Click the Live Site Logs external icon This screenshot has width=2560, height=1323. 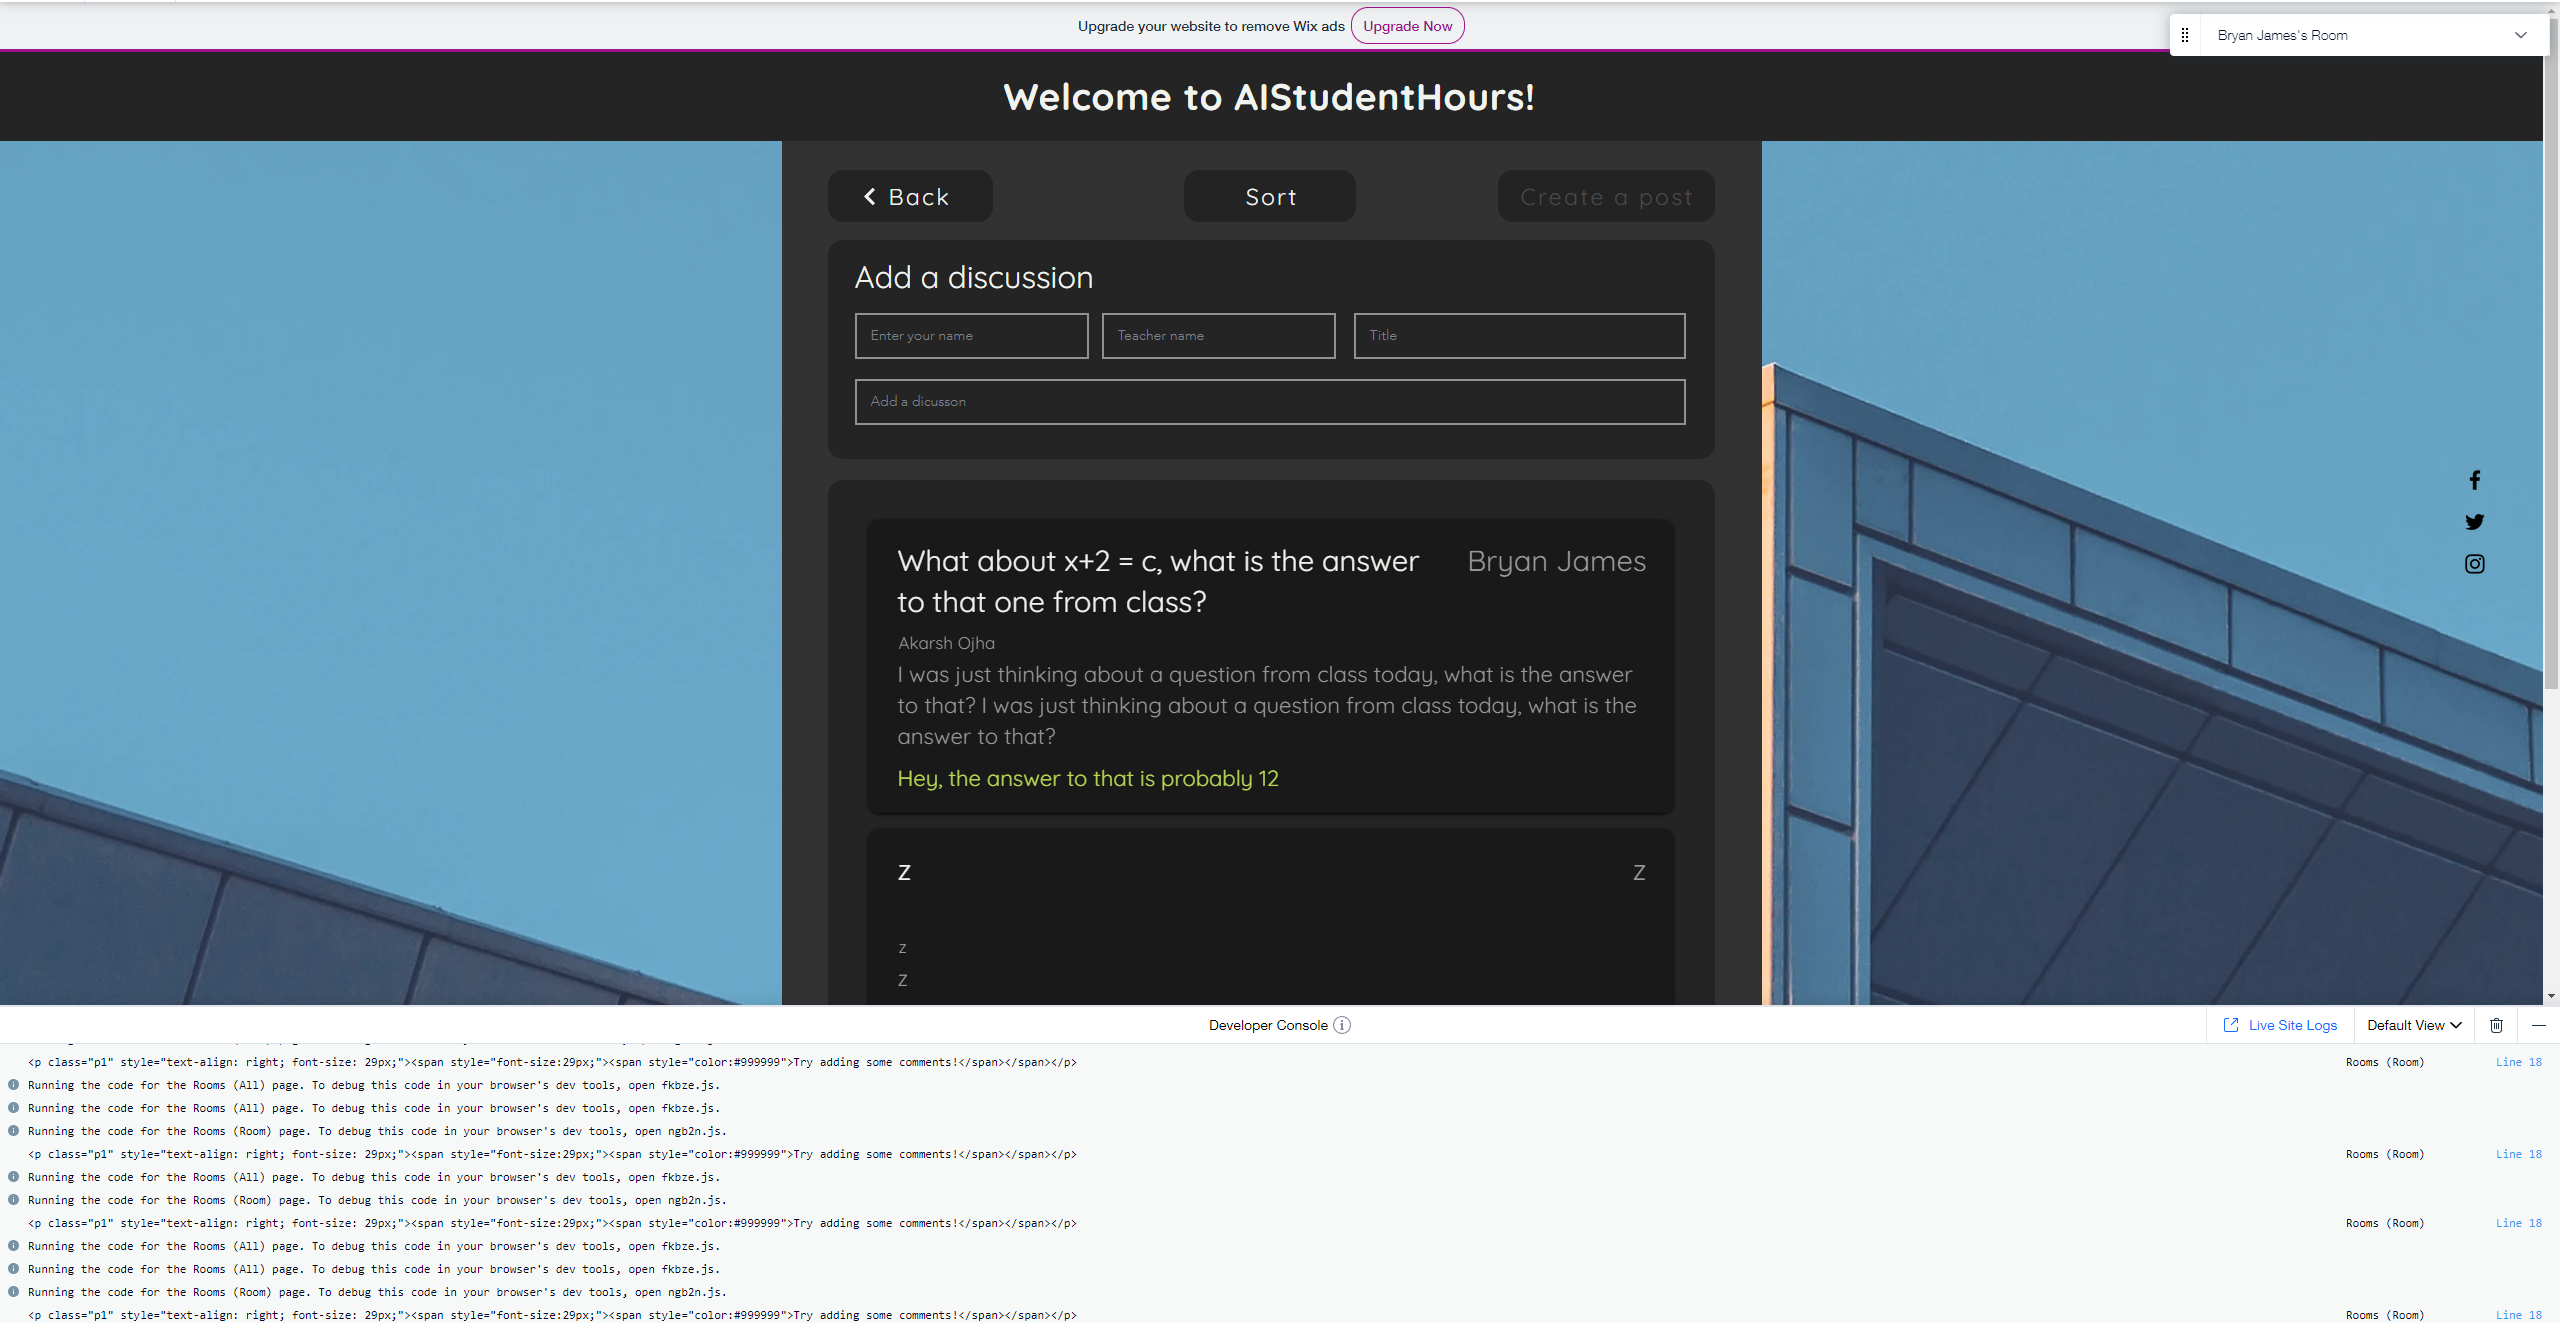pyautogui.click(x=2231, y=1025)
